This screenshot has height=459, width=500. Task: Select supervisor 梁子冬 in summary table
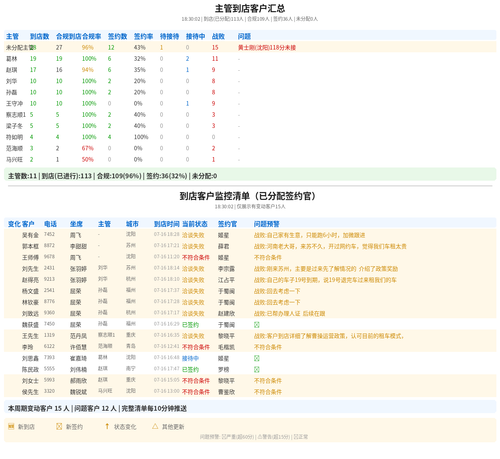pyautogui.click(x=14, y=126)
